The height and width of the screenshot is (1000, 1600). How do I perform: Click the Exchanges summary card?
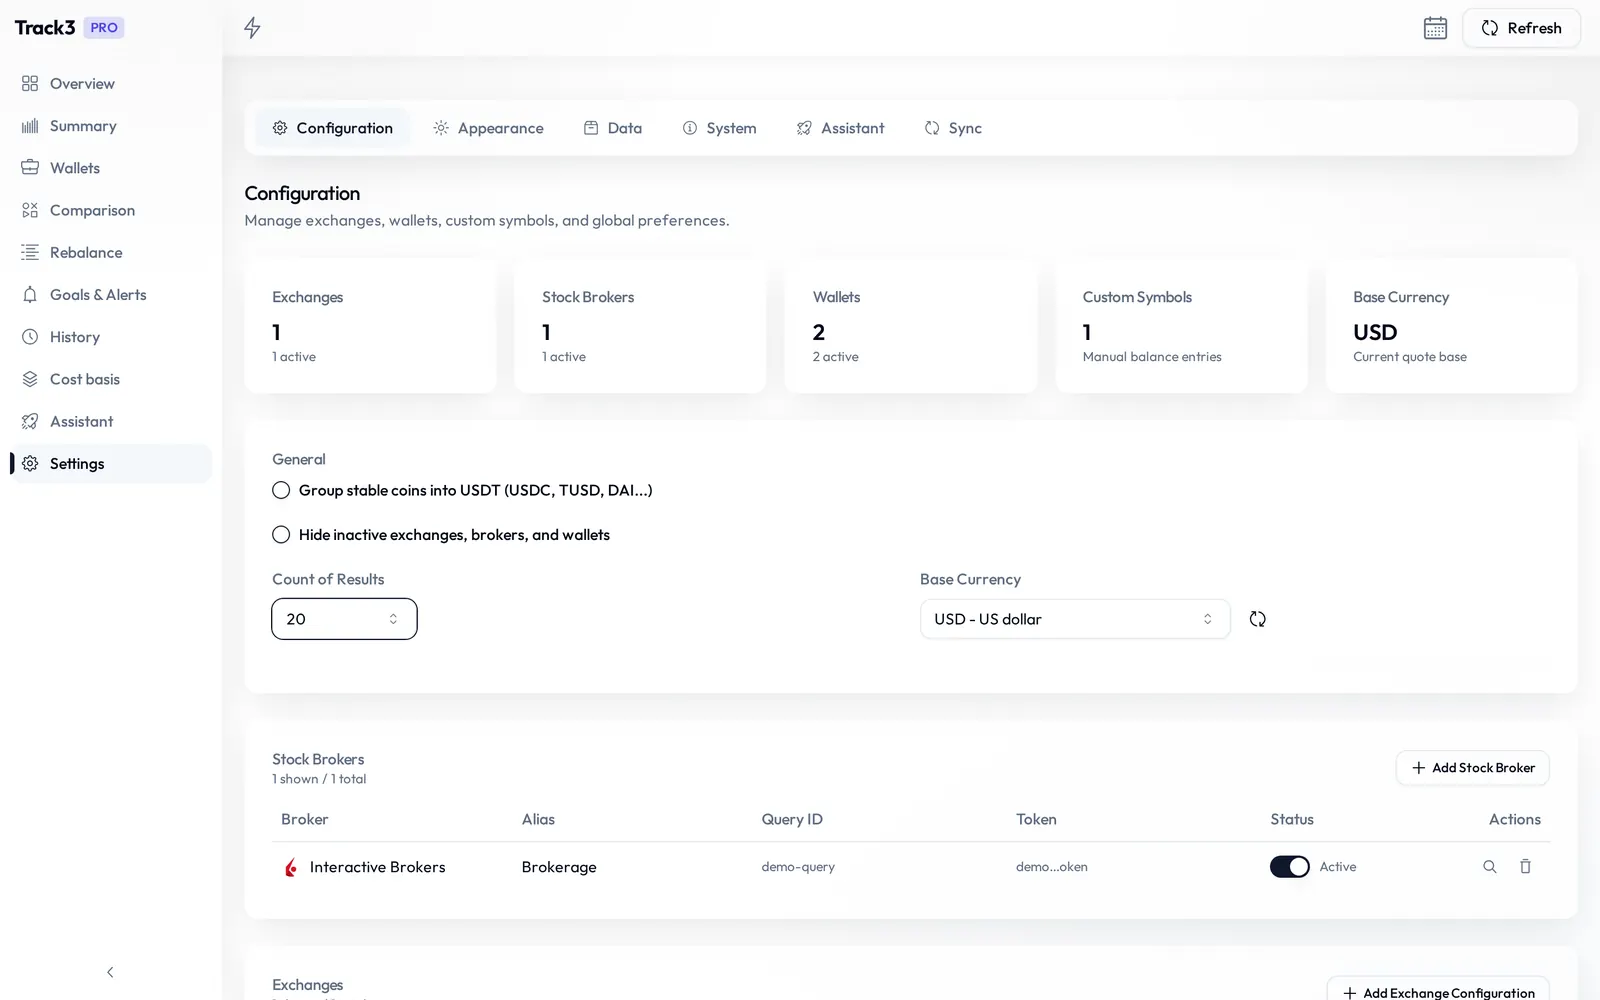coord(370,326)
